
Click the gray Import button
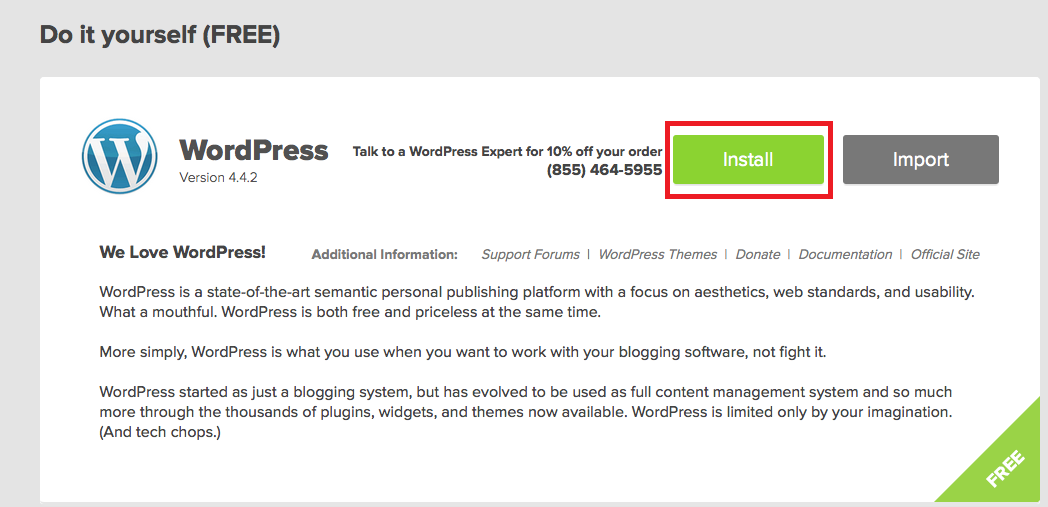[920, 160]
